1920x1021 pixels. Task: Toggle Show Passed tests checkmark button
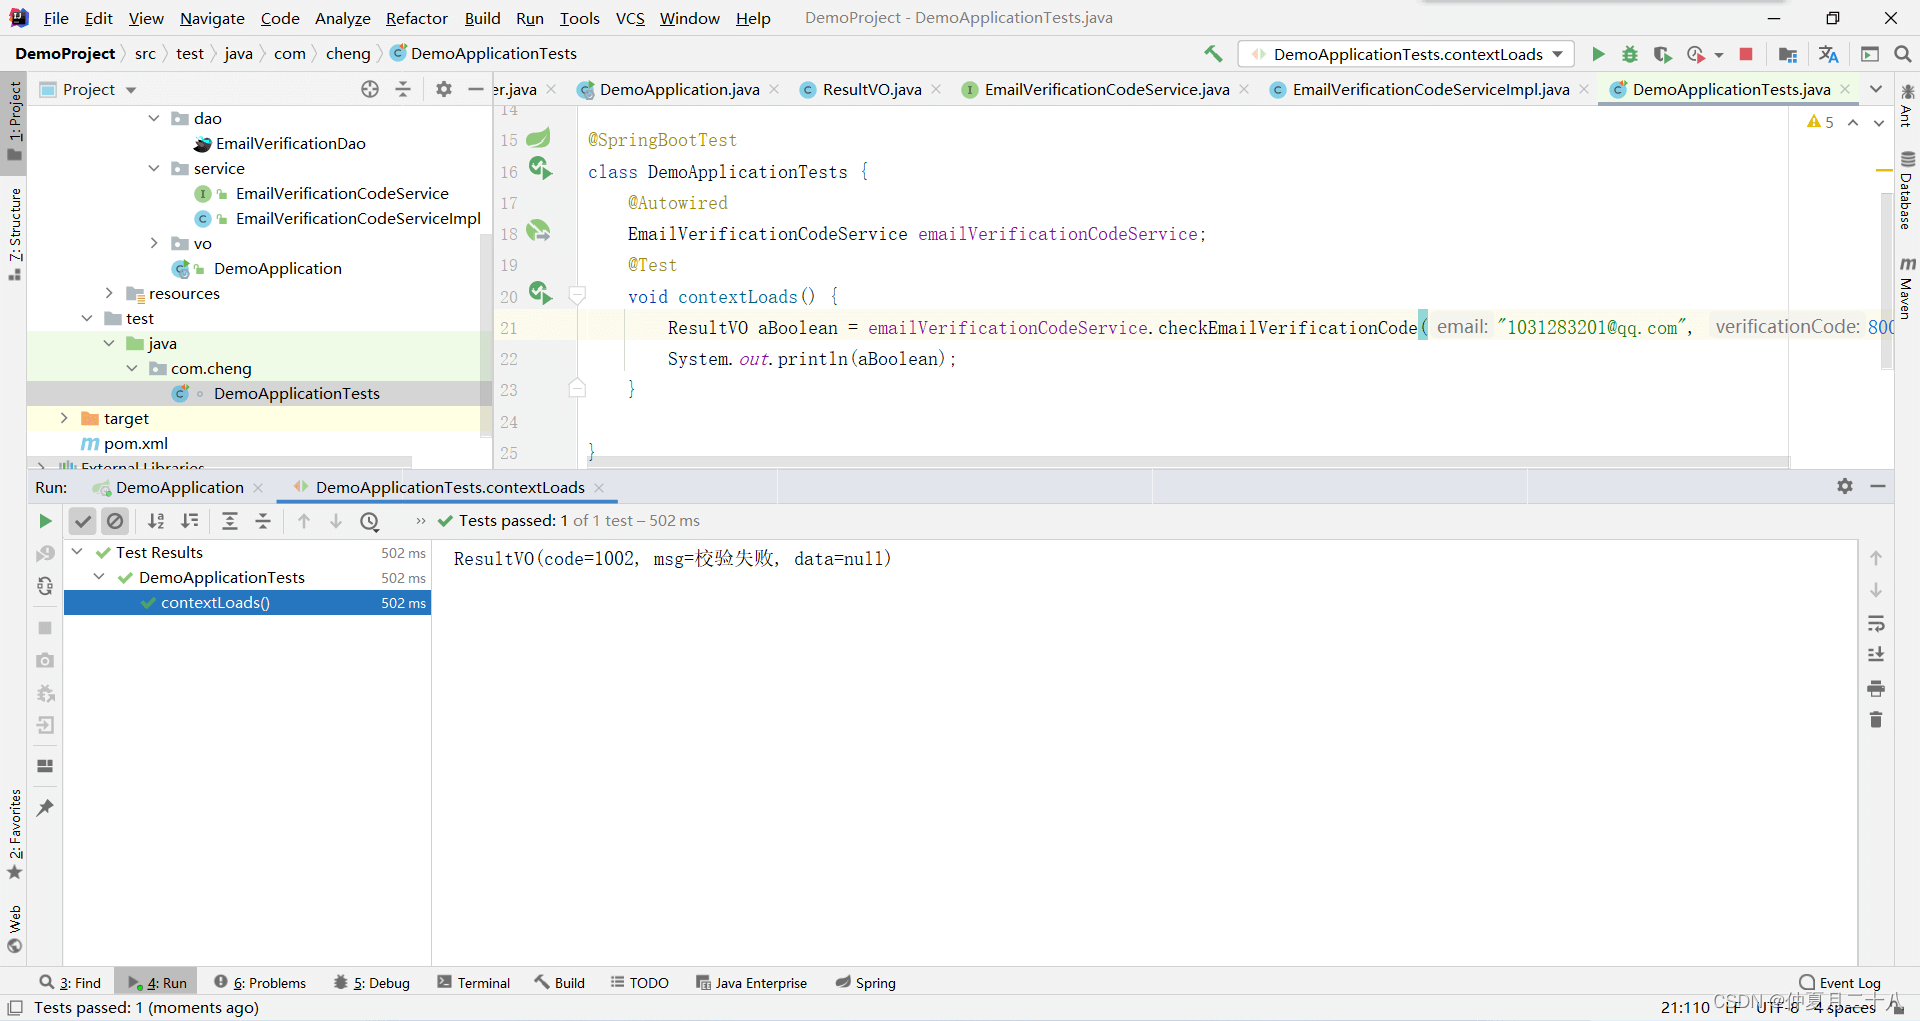point(83,521)
